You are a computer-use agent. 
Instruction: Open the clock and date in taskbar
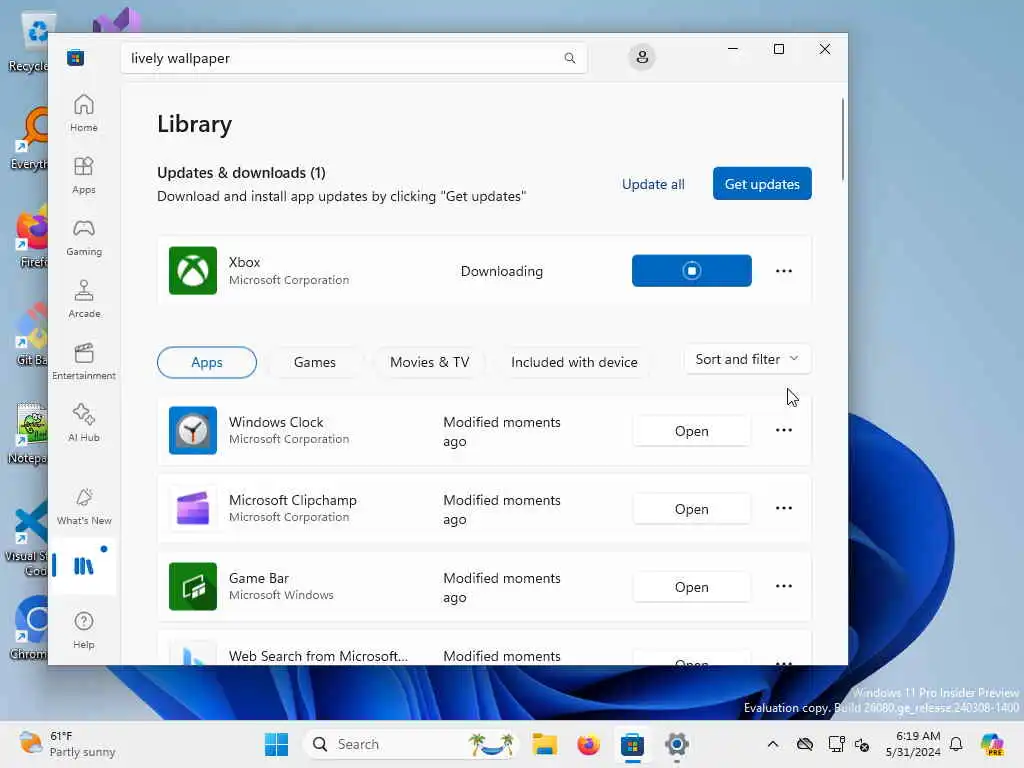[913, 744]
